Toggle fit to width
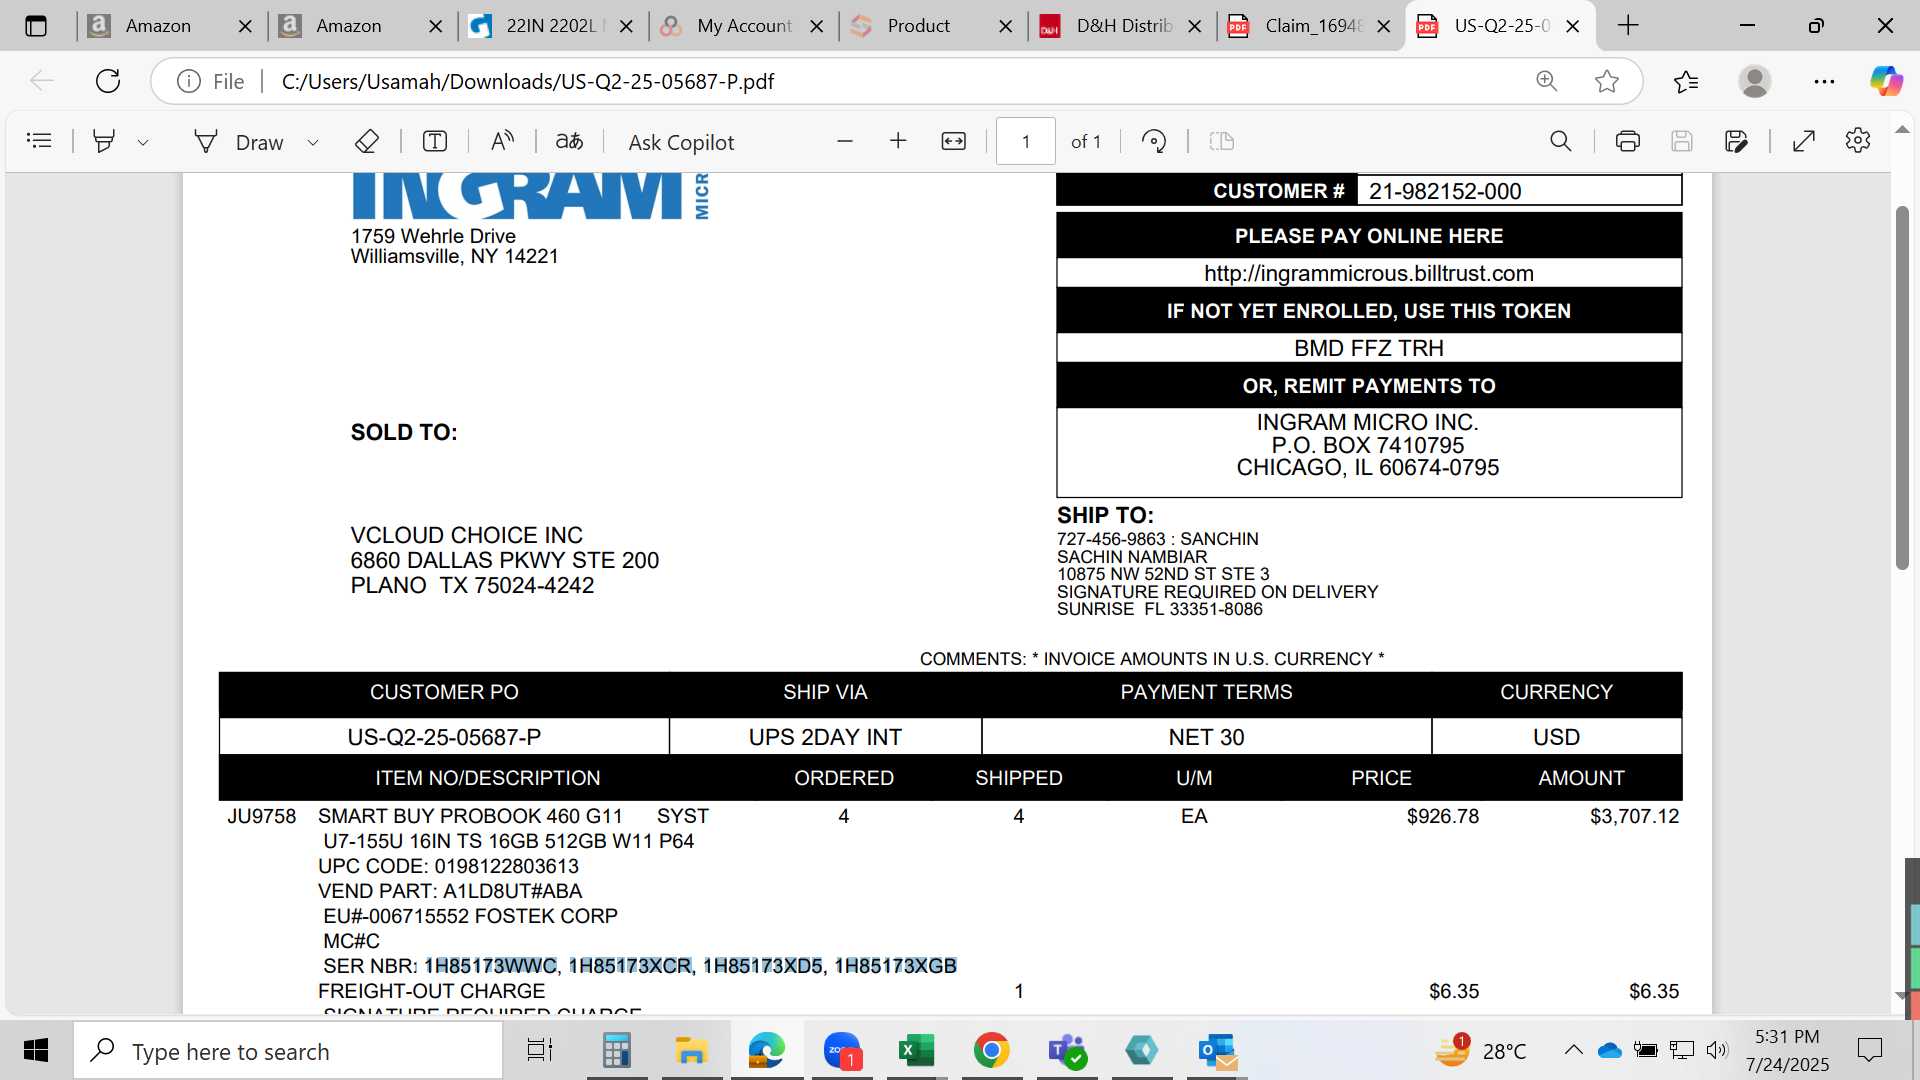Screen dimensions: 1920x1080 pyautogui.click(x=954, y=141)
